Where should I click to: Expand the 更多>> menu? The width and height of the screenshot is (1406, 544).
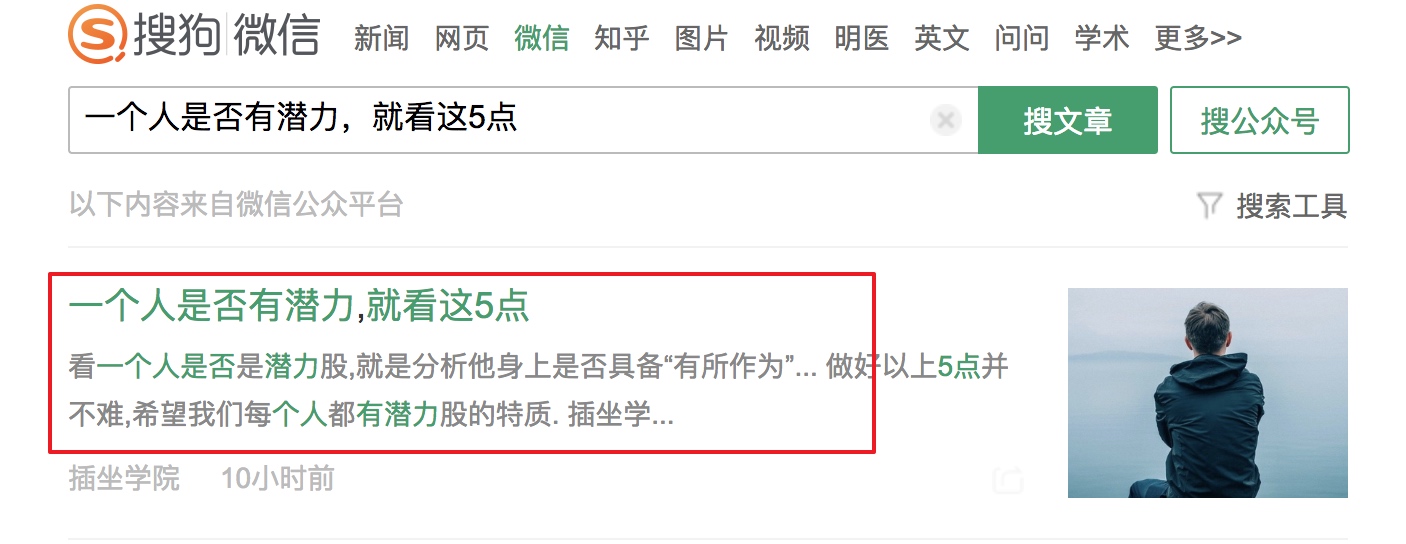pyautogui.click(x=1198, y=39)
